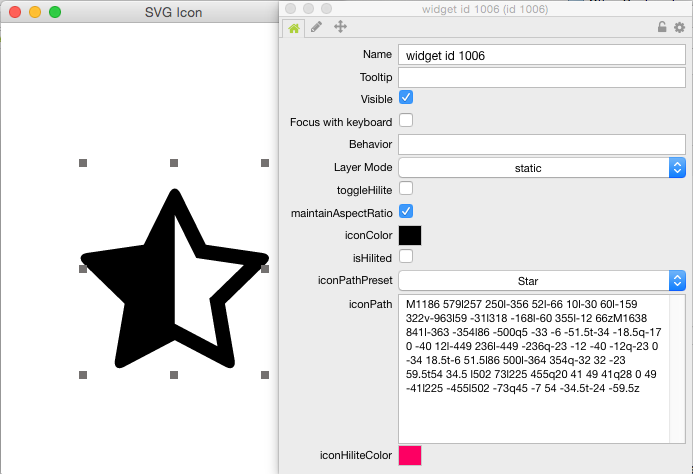Enable Focus with keyboard
This screenshot has width=693, height=474.
406,121
